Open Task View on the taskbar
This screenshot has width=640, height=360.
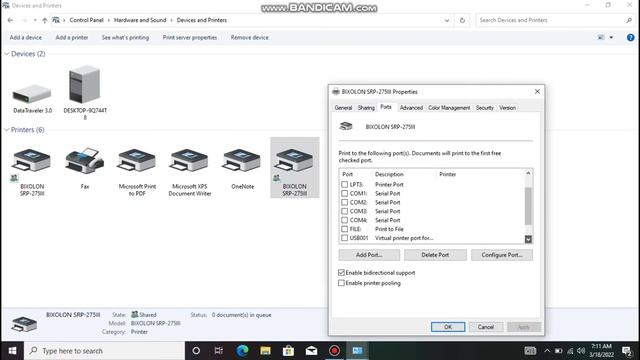coord(219,351)
